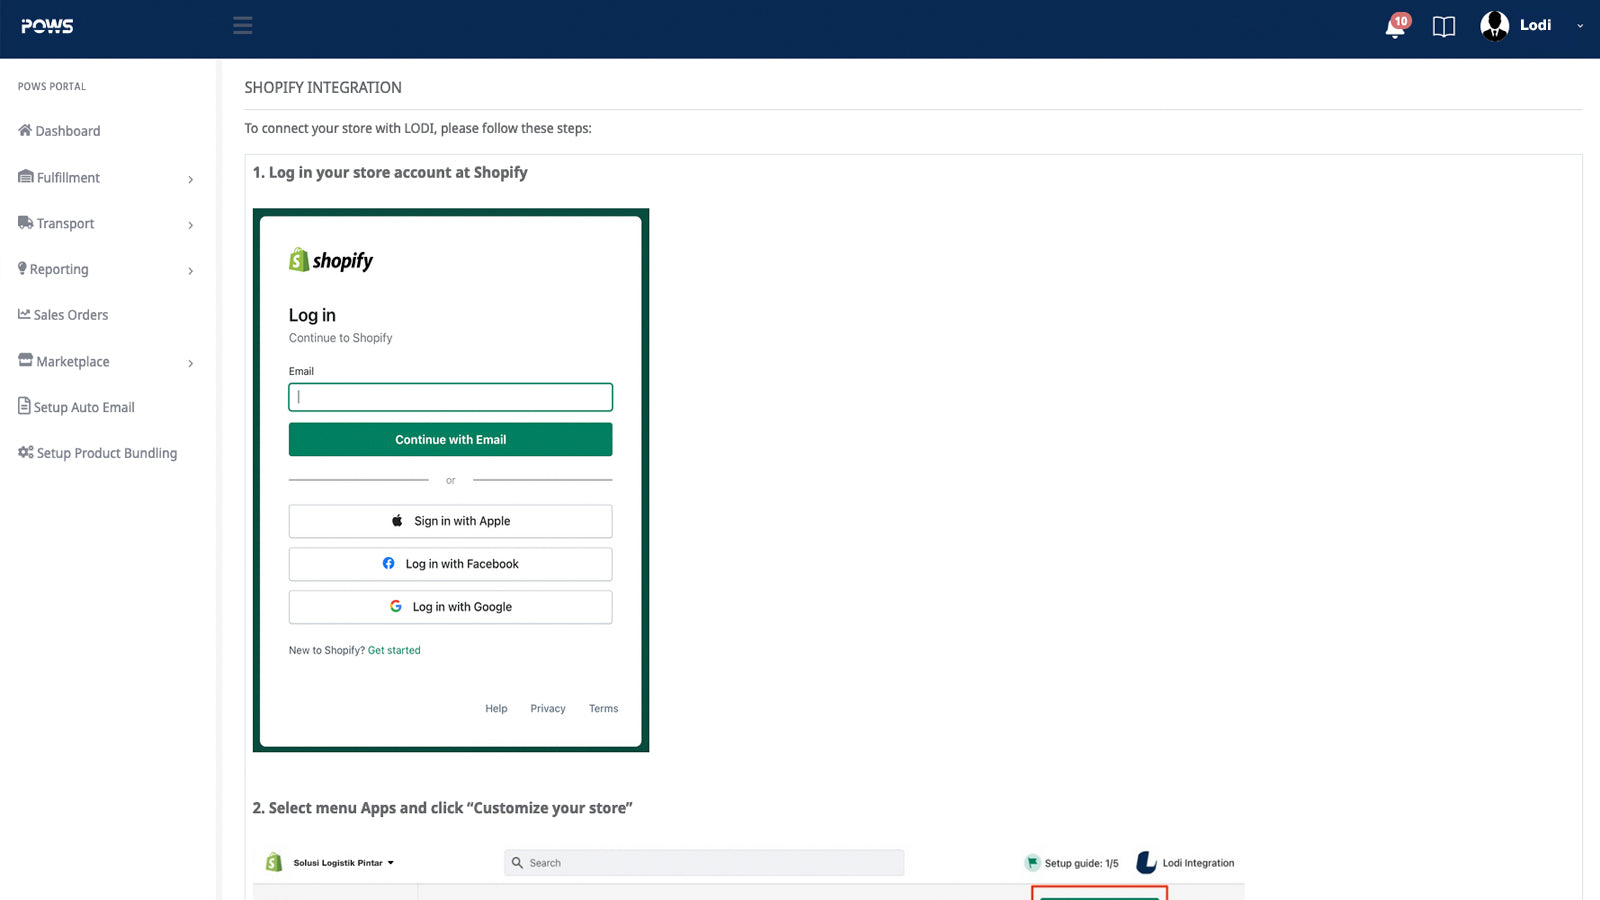Click the Setup Product Bundling gears icon
Image resolution: width=1600 pixels, height=900 pixels.
(x=26, y=452)
